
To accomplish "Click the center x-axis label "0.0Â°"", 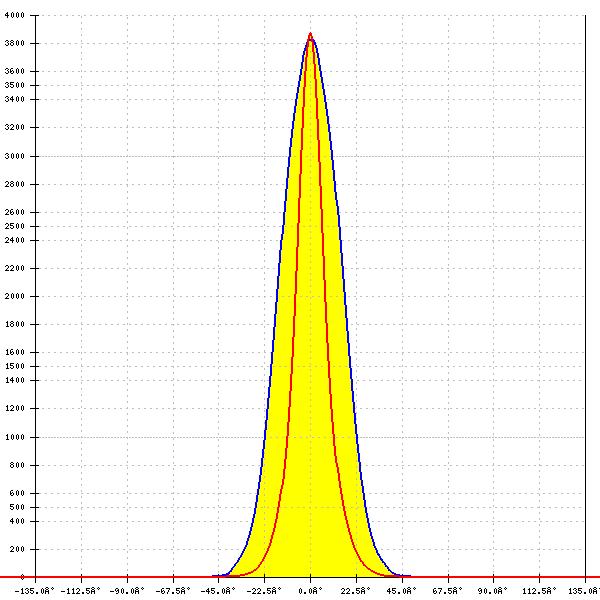I will pyautogui.click(x=310, y=591).
